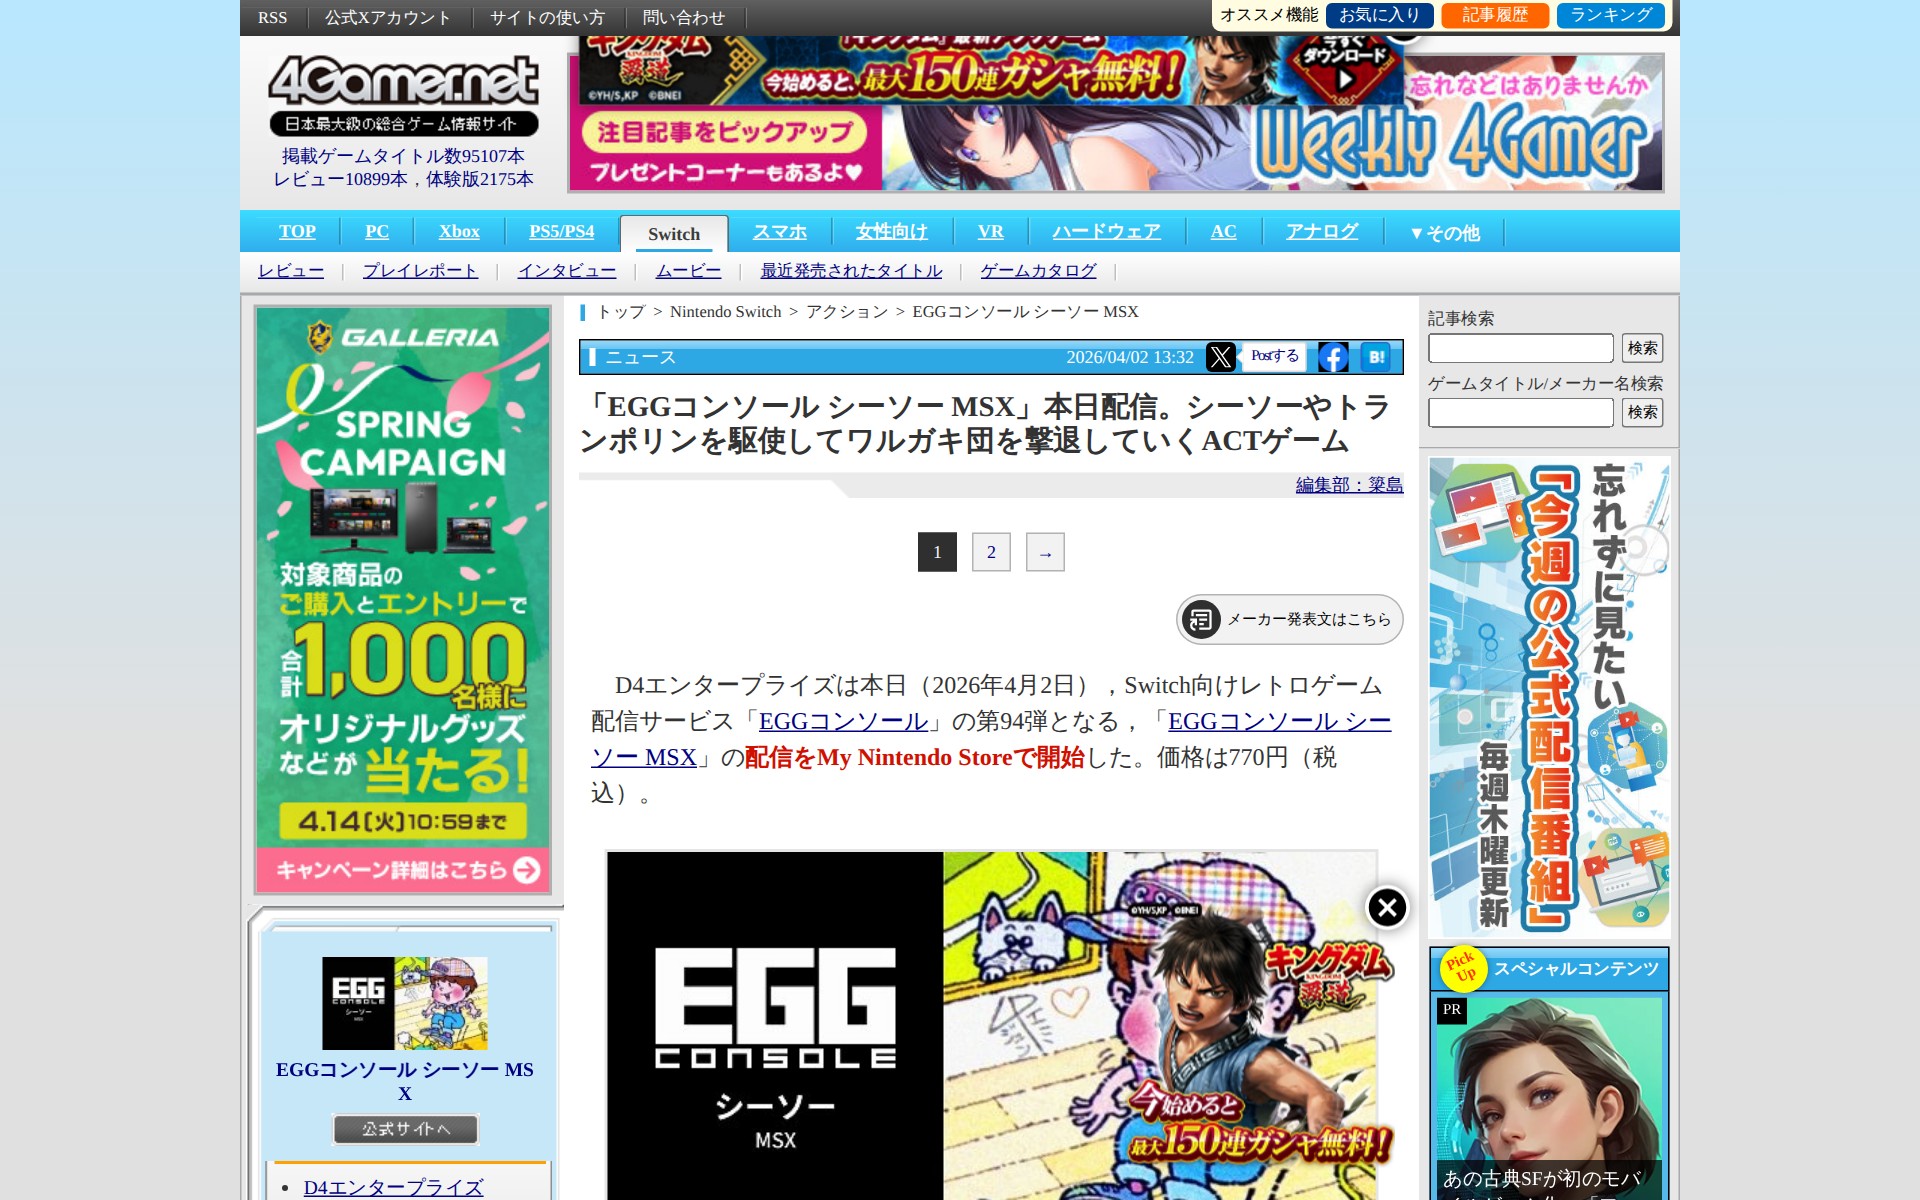Click the 記事検索 text input field
The width and height of the screenshot is (1920, 1200).
[x=1521, y=348]
